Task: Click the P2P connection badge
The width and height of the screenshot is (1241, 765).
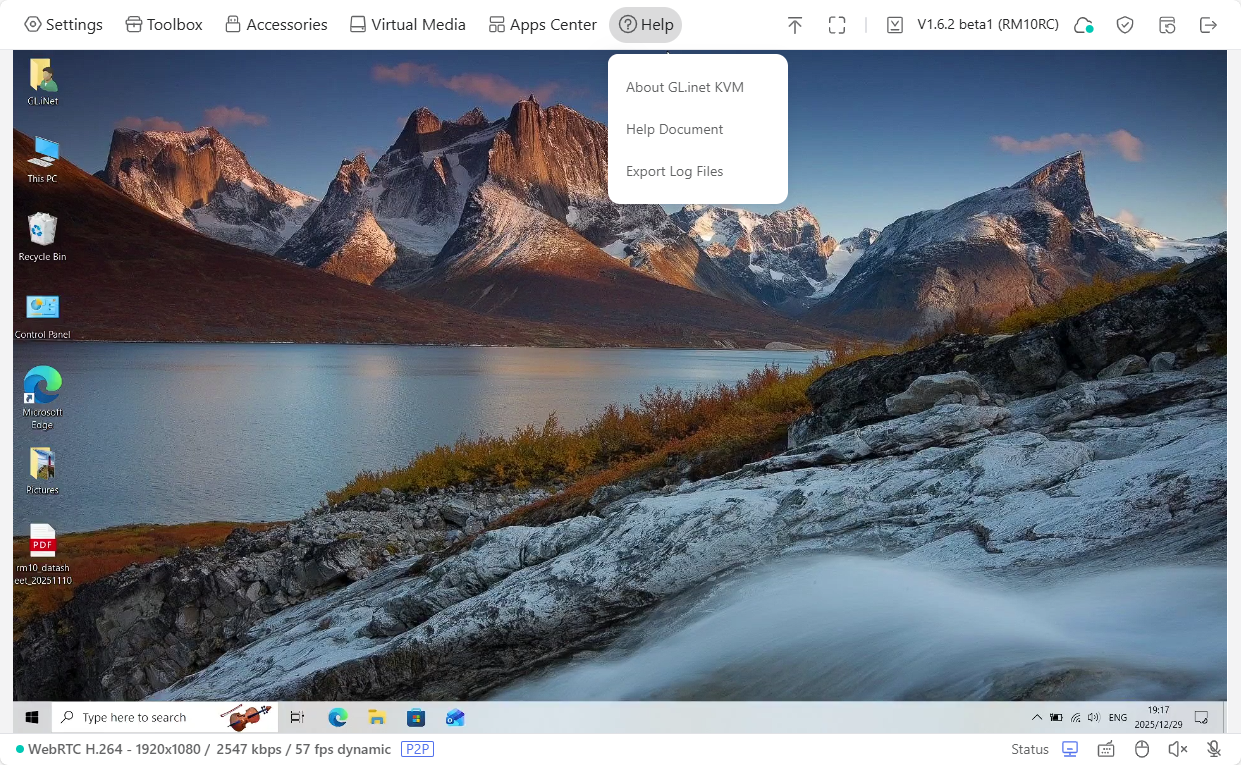Action: pos(417,749)
